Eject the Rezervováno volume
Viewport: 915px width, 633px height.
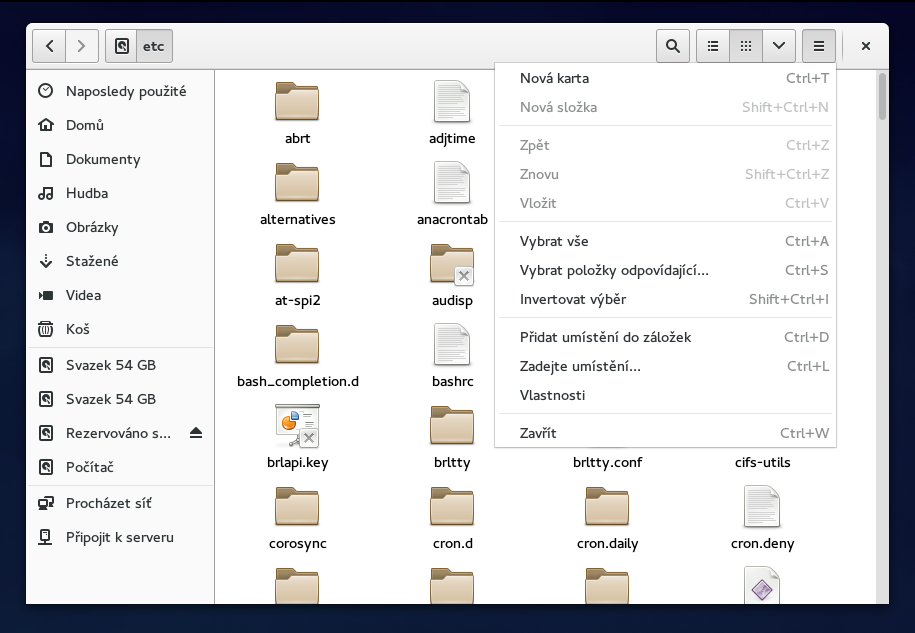point(198,433)
